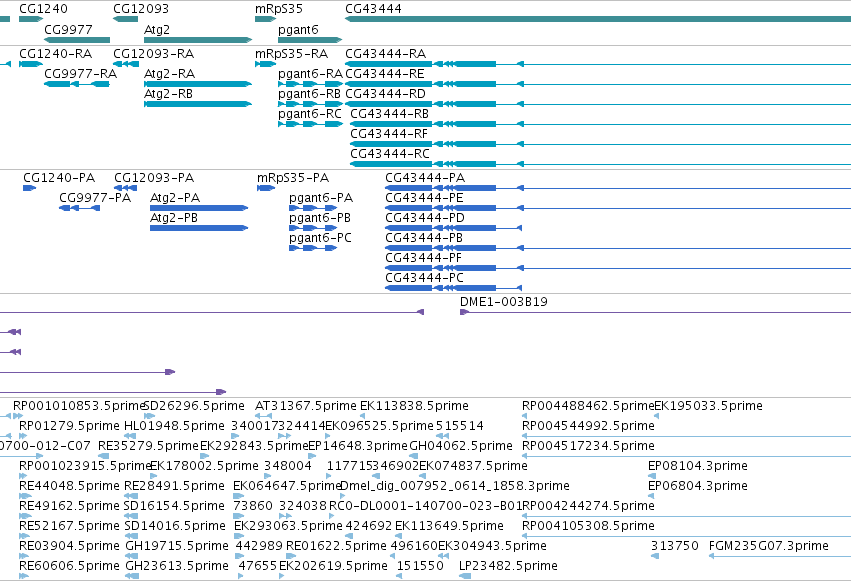Viewport: 851px width, 581px height.
Task: Select the CG12093 gene label
Action: point(141,9)
